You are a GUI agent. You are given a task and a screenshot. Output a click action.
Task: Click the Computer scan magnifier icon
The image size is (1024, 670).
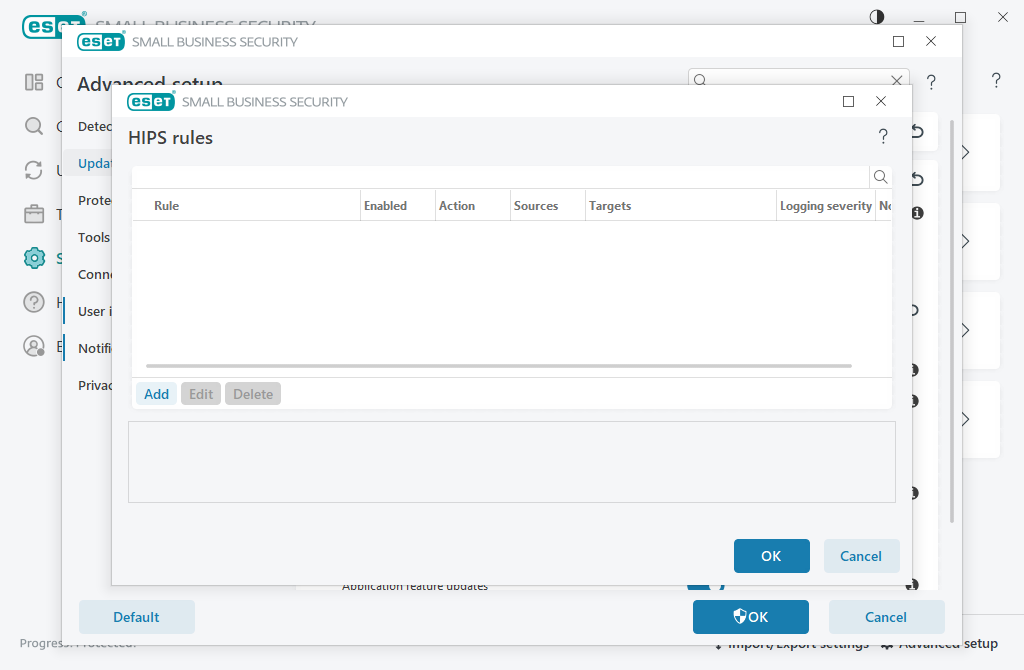coord(34,127)
